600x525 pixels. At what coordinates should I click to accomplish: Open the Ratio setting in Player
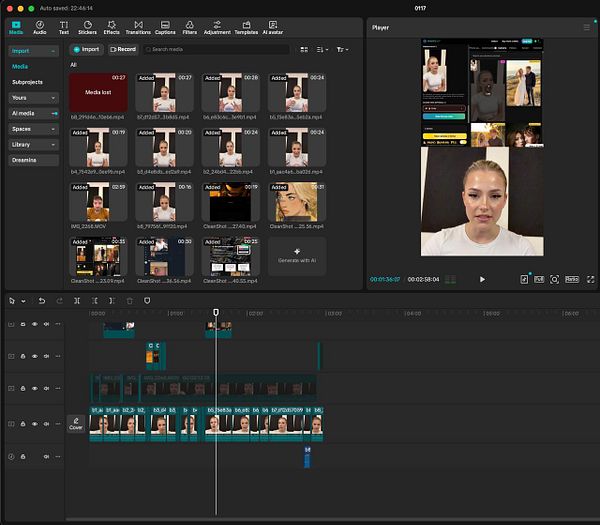(572, 279)
